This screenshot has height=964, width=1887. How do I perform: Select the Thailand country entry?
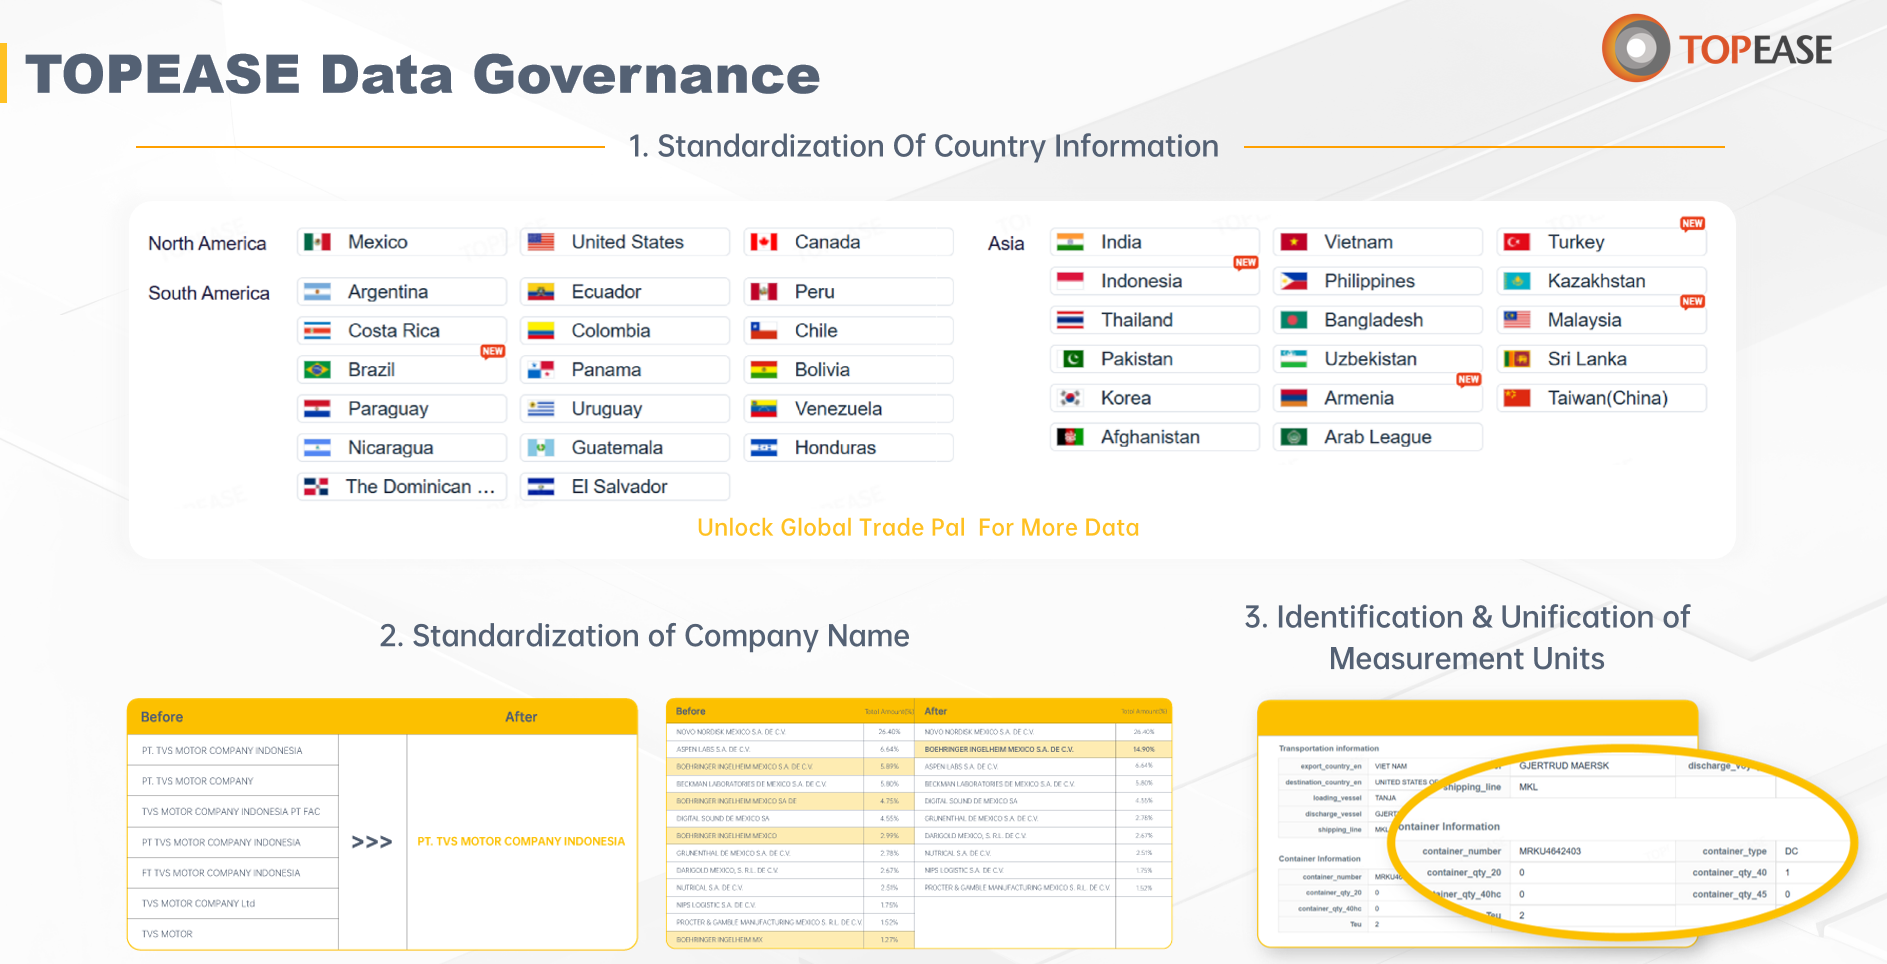click(x=1154, y=320)
